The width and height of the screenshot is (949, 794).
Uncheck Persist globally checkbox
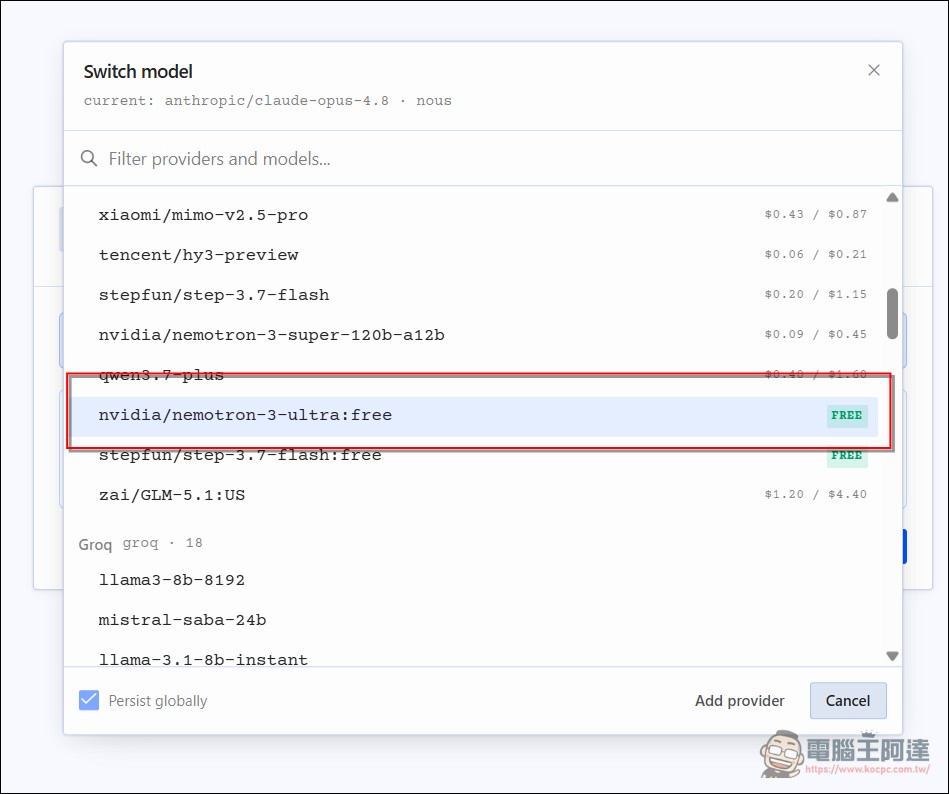(x=89, y=700)
